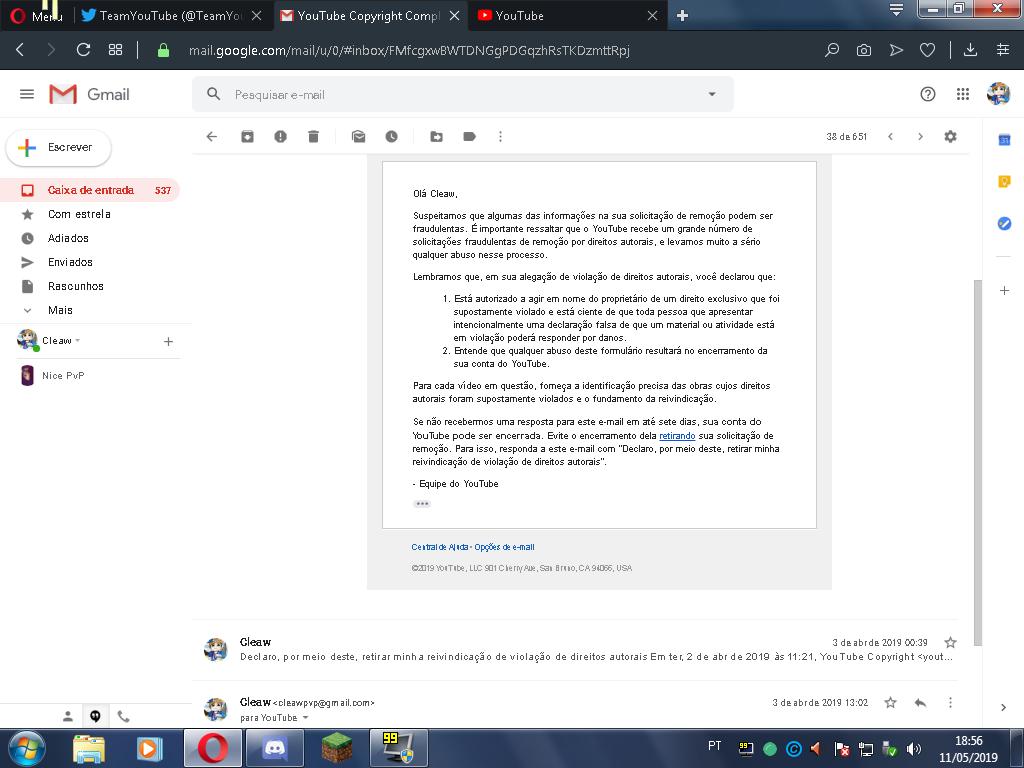Switch to hangouts contacts tab
This screenshot has width=1024, height=768.
click(67, 716)
